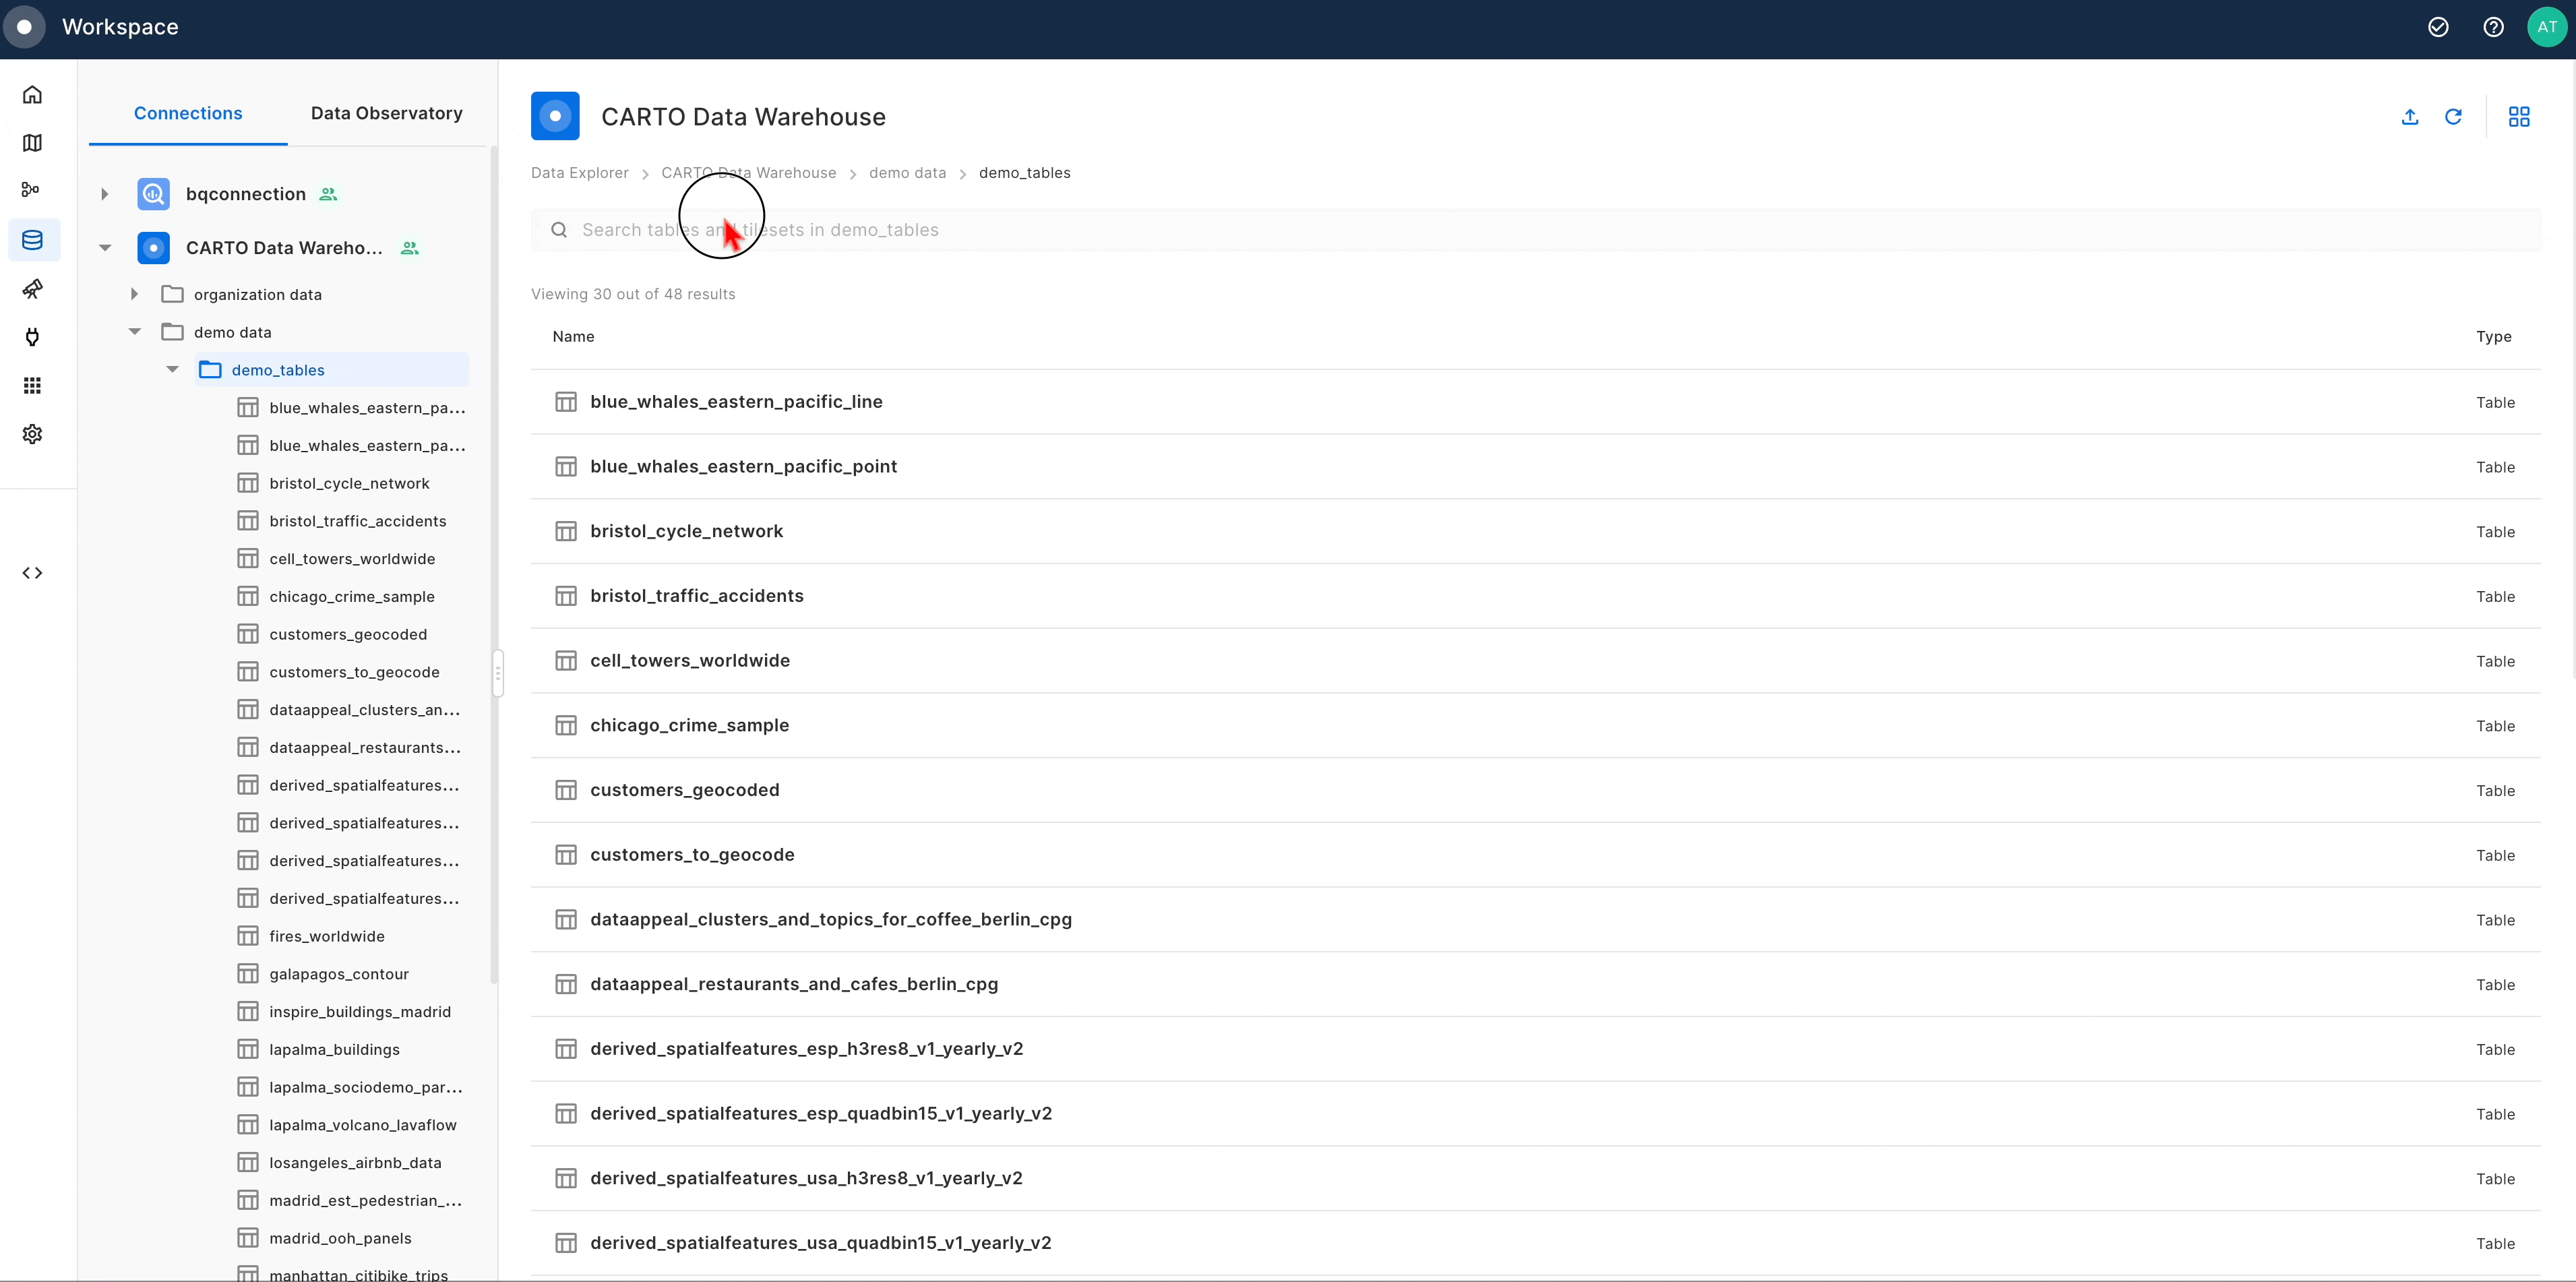The image size is (2576, 1282).
Task: Go to demo data breadcrumb
Action: tap(907, 173)
